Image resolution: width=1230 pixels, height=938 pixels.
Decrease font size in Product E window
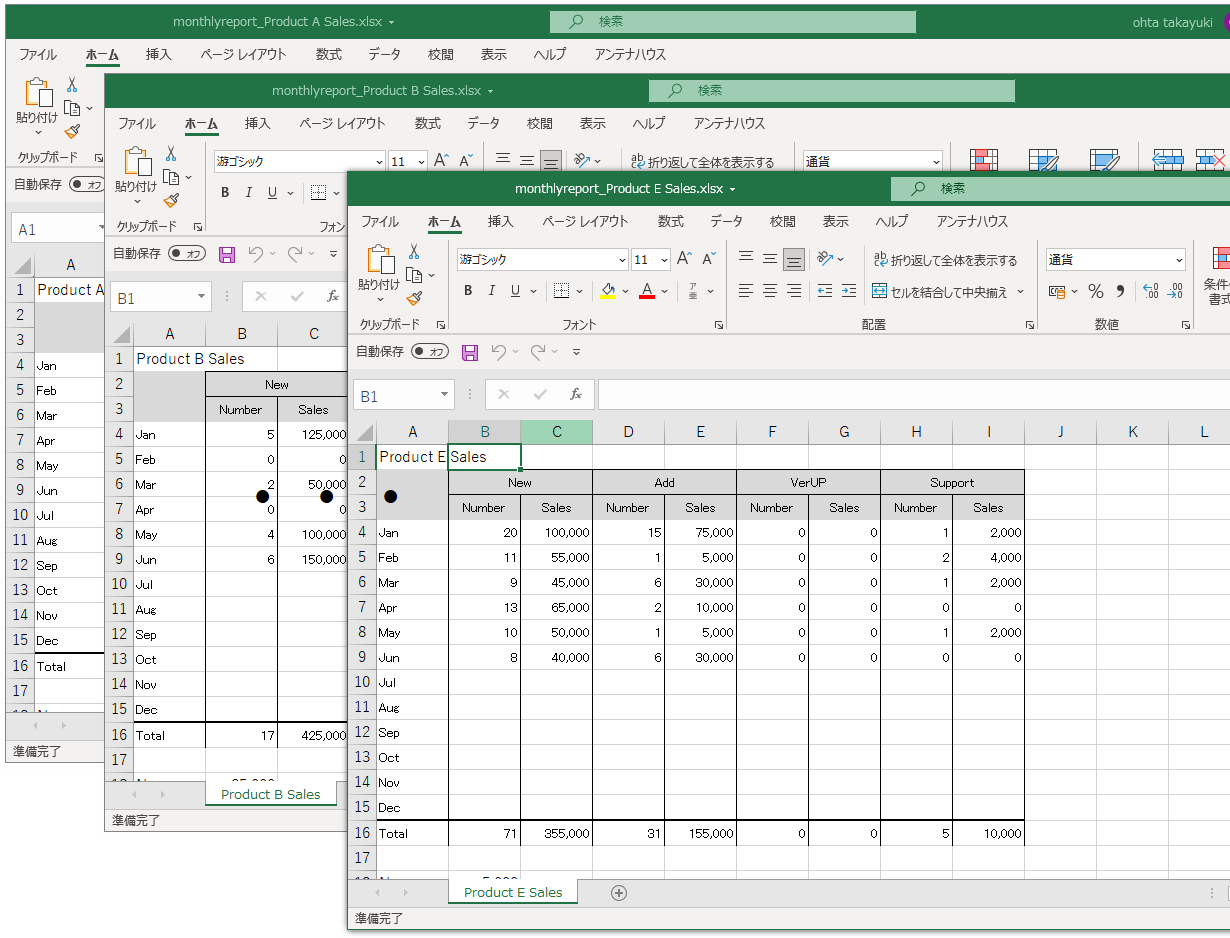click(709, 259)
